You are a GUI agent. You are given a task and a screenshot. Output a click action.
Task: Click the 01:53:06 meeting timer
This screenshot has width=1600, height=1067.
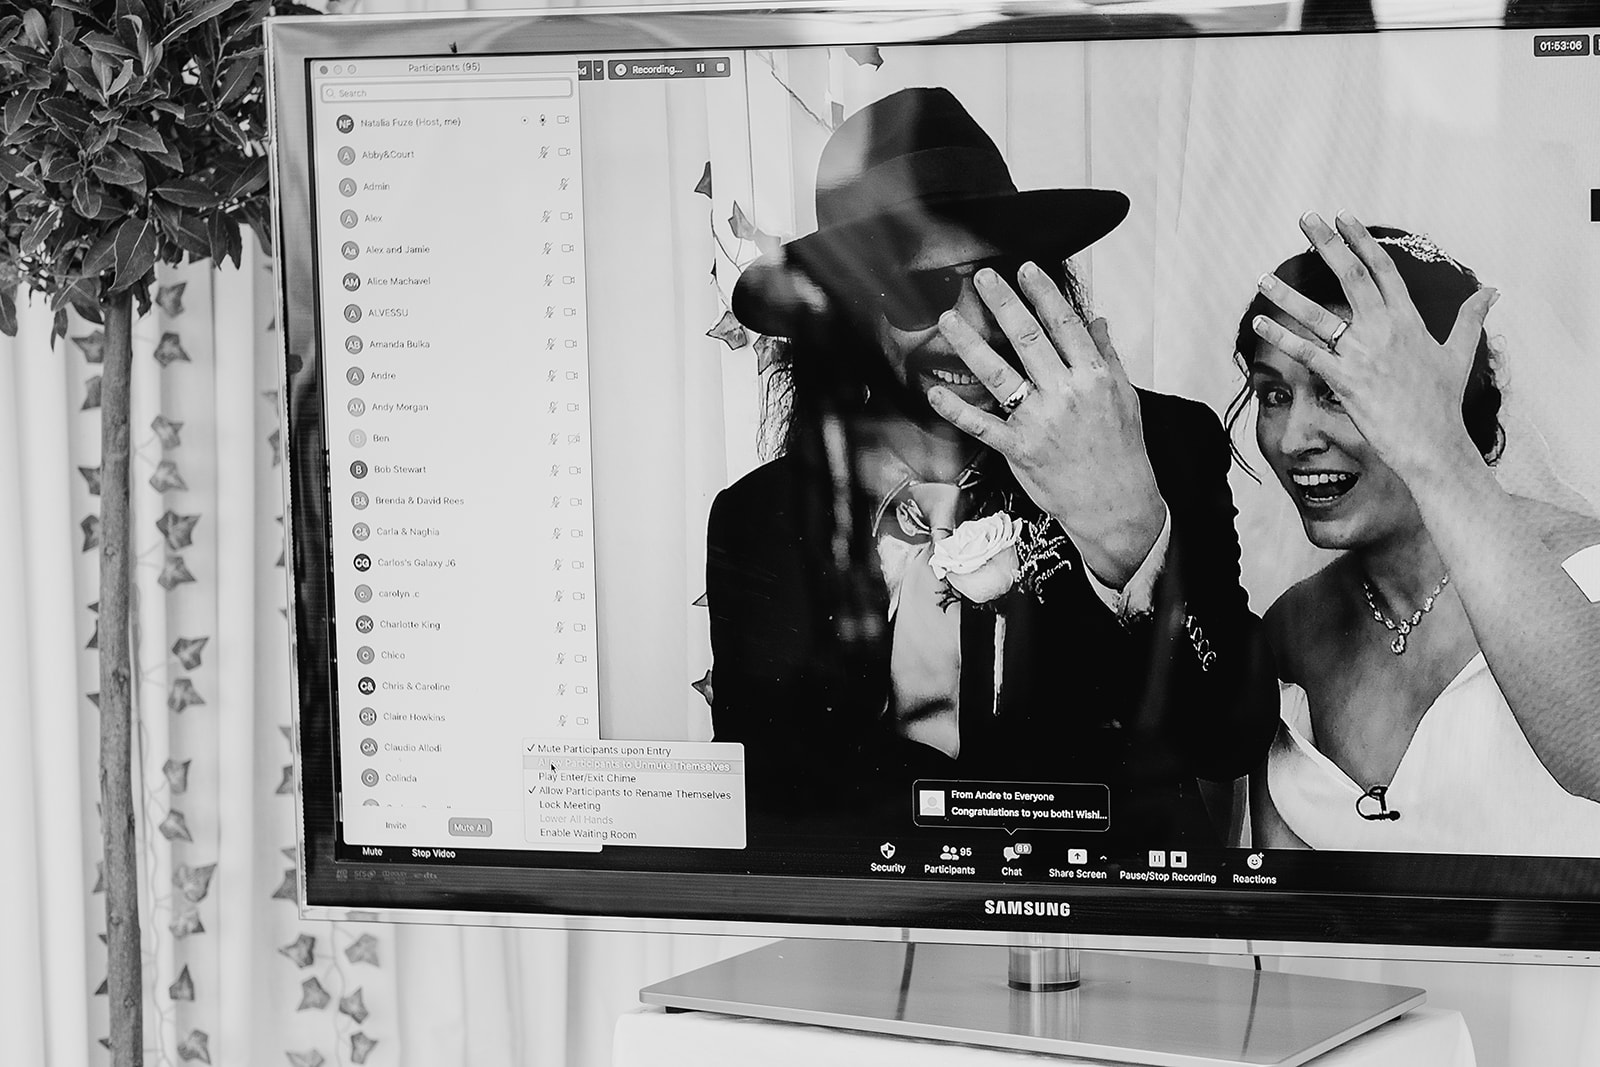[1560, 46]
